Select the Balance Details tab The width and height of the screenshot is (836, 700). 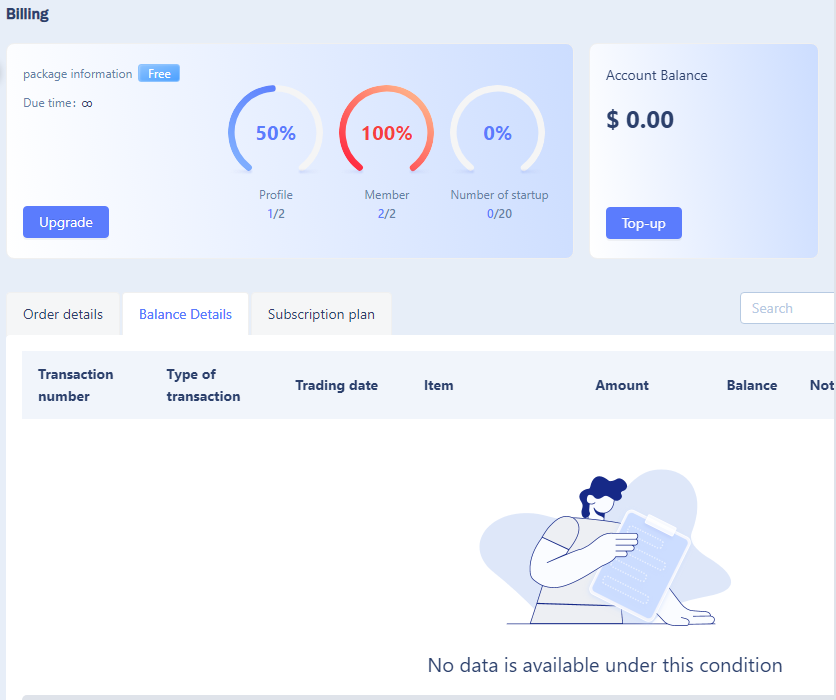click(x=185, y=314)
